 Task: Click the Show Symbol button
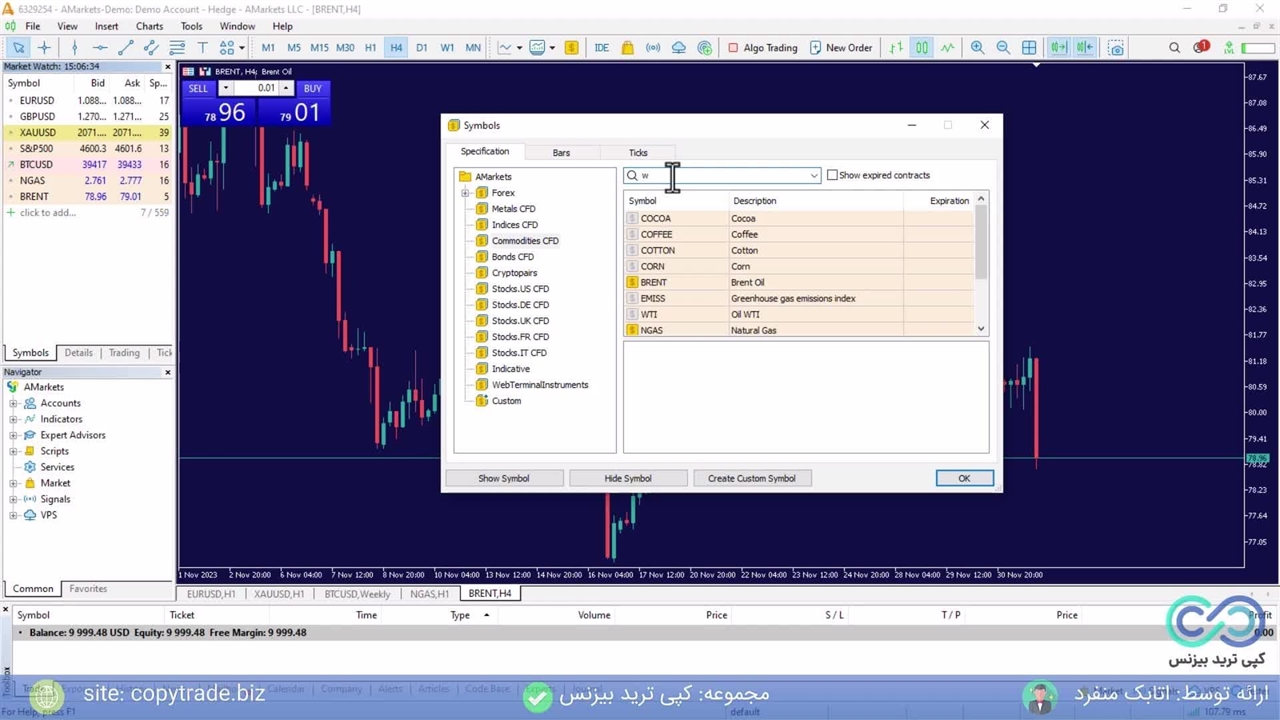(503, 478)
